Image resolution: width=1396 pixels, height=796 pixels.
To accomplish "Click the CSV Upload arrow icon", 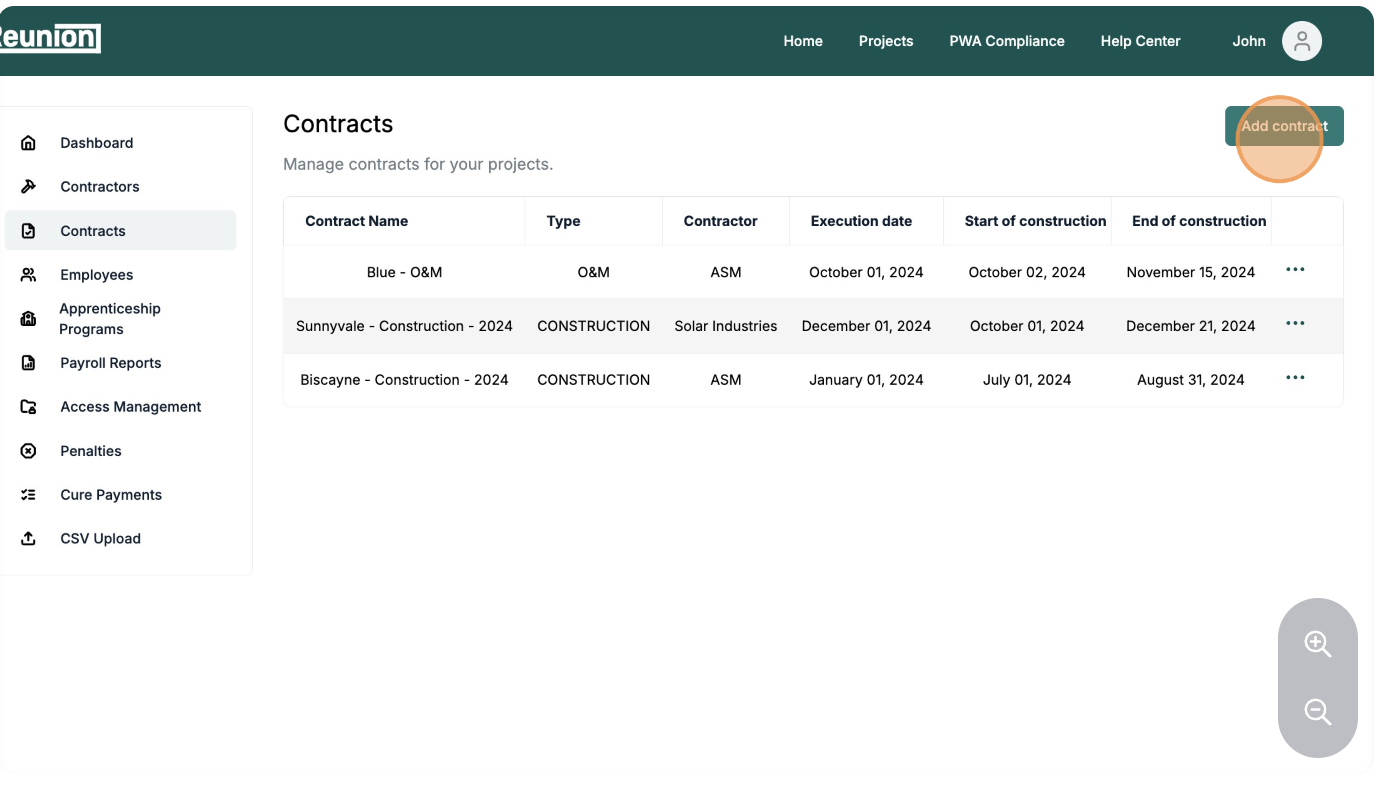I will point(28,539).
